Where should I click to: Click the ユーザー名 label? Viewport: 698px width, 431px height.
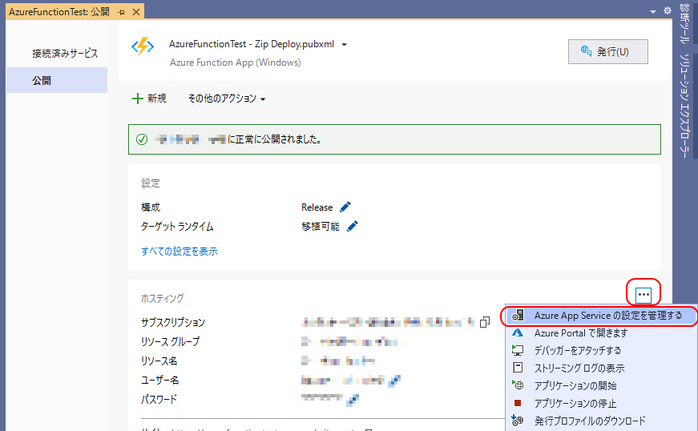(x=160, y=380)
